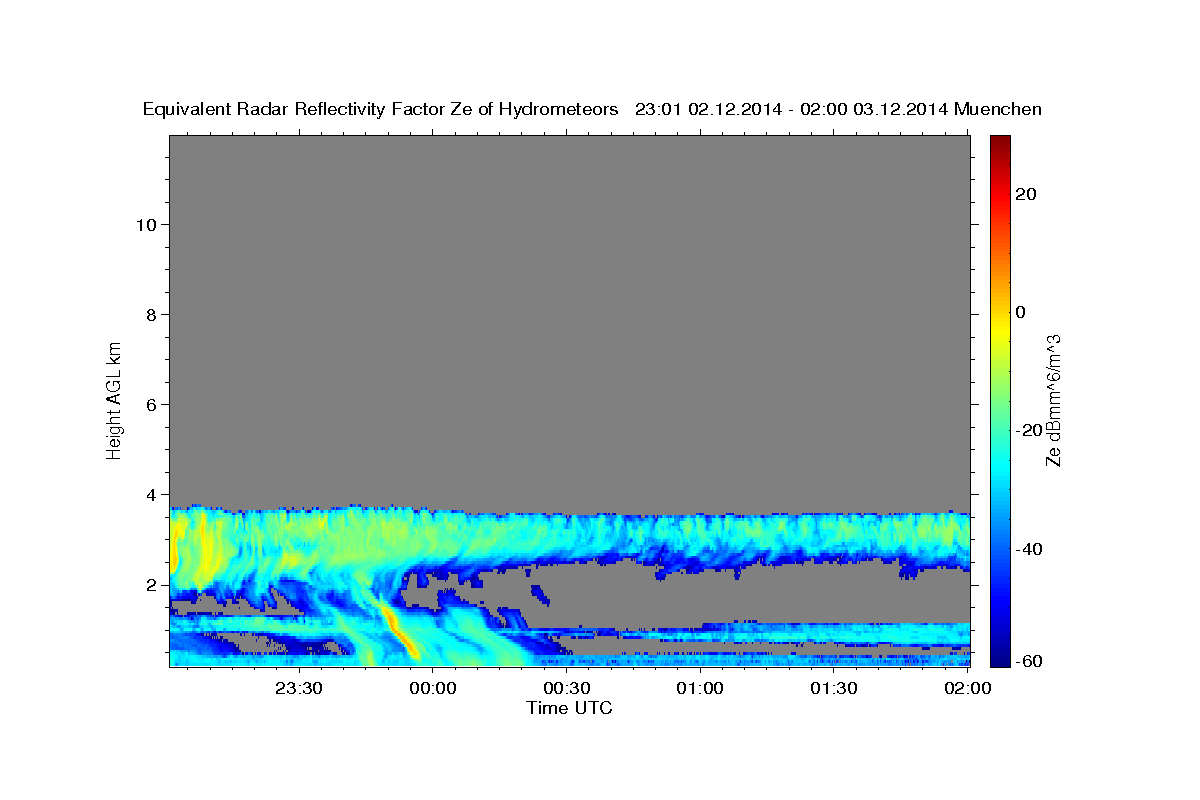
Task: Click the height tick label '4'
Action: click(150, 494)
